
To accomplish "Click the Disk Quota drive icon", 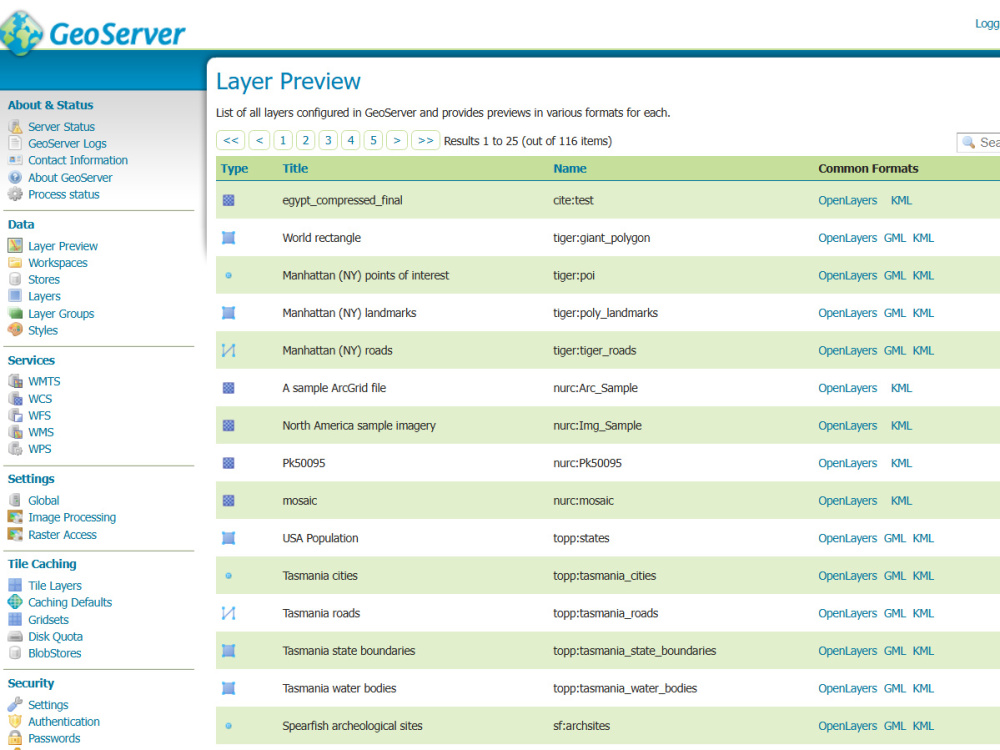I will coord(15,636).
